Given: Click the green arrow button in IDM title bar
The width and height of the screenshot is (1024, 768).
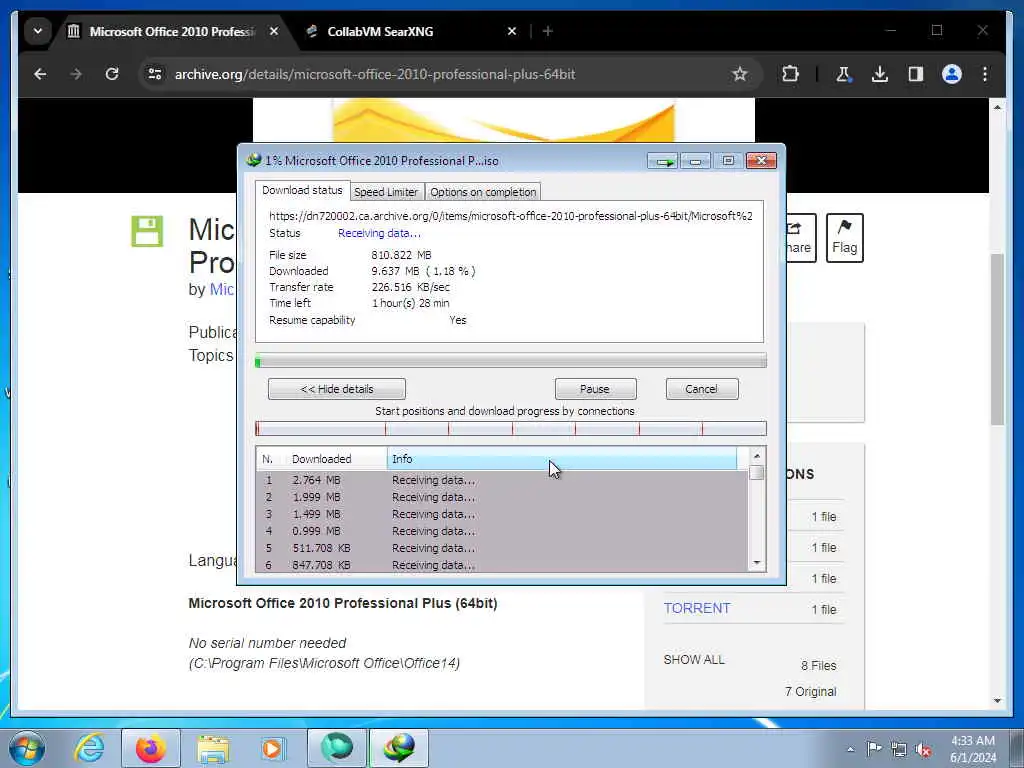Looking at the screenshot, I should [x=663, y=161].
